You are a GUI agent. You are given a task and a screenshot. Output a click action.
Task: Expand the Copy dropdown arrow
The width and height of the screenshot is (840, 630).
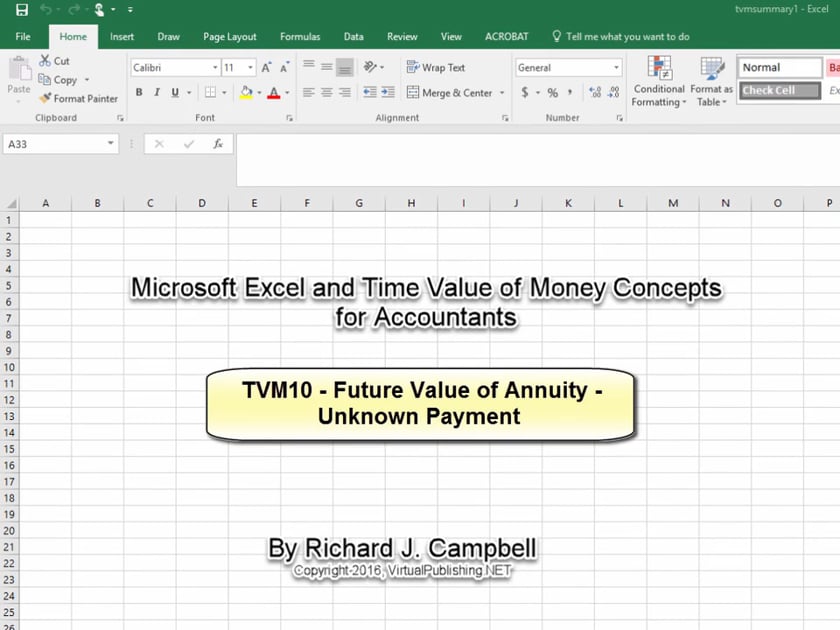tap(87, 80)
